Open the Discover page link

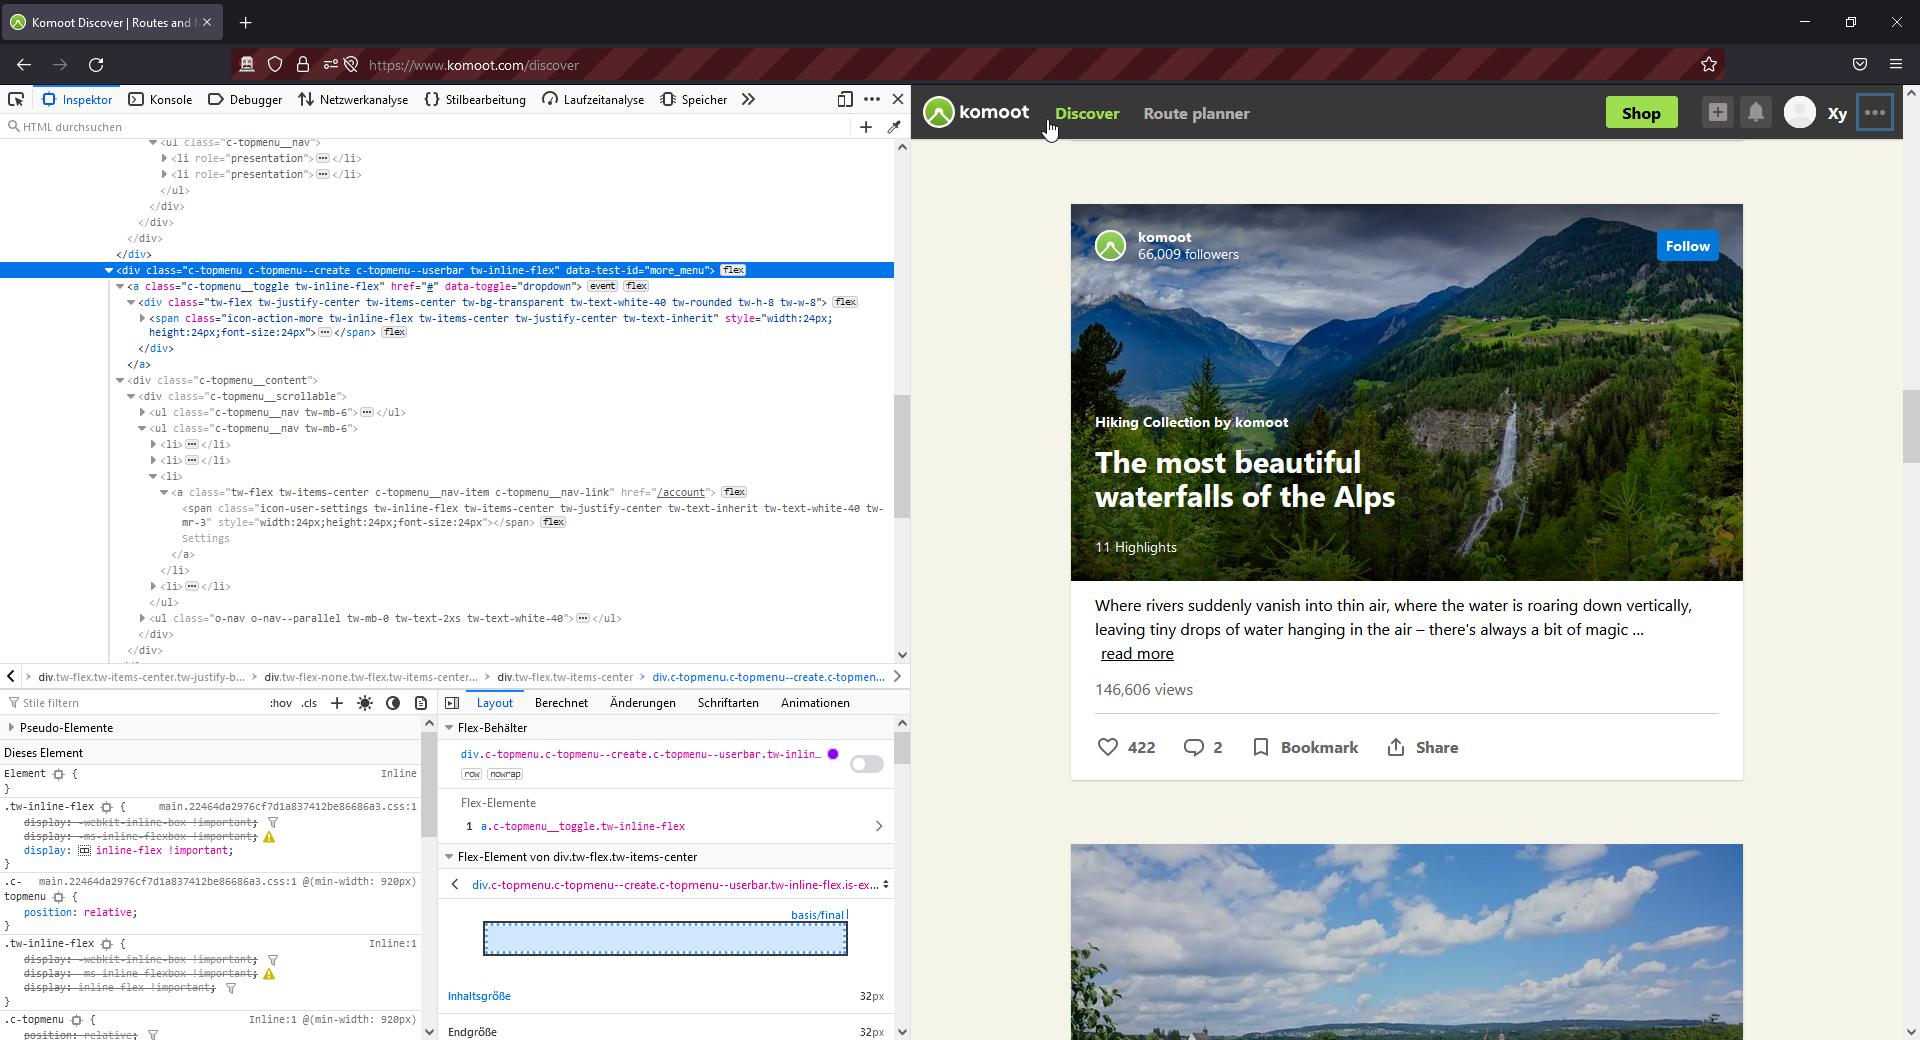[x=1087, y=113]
